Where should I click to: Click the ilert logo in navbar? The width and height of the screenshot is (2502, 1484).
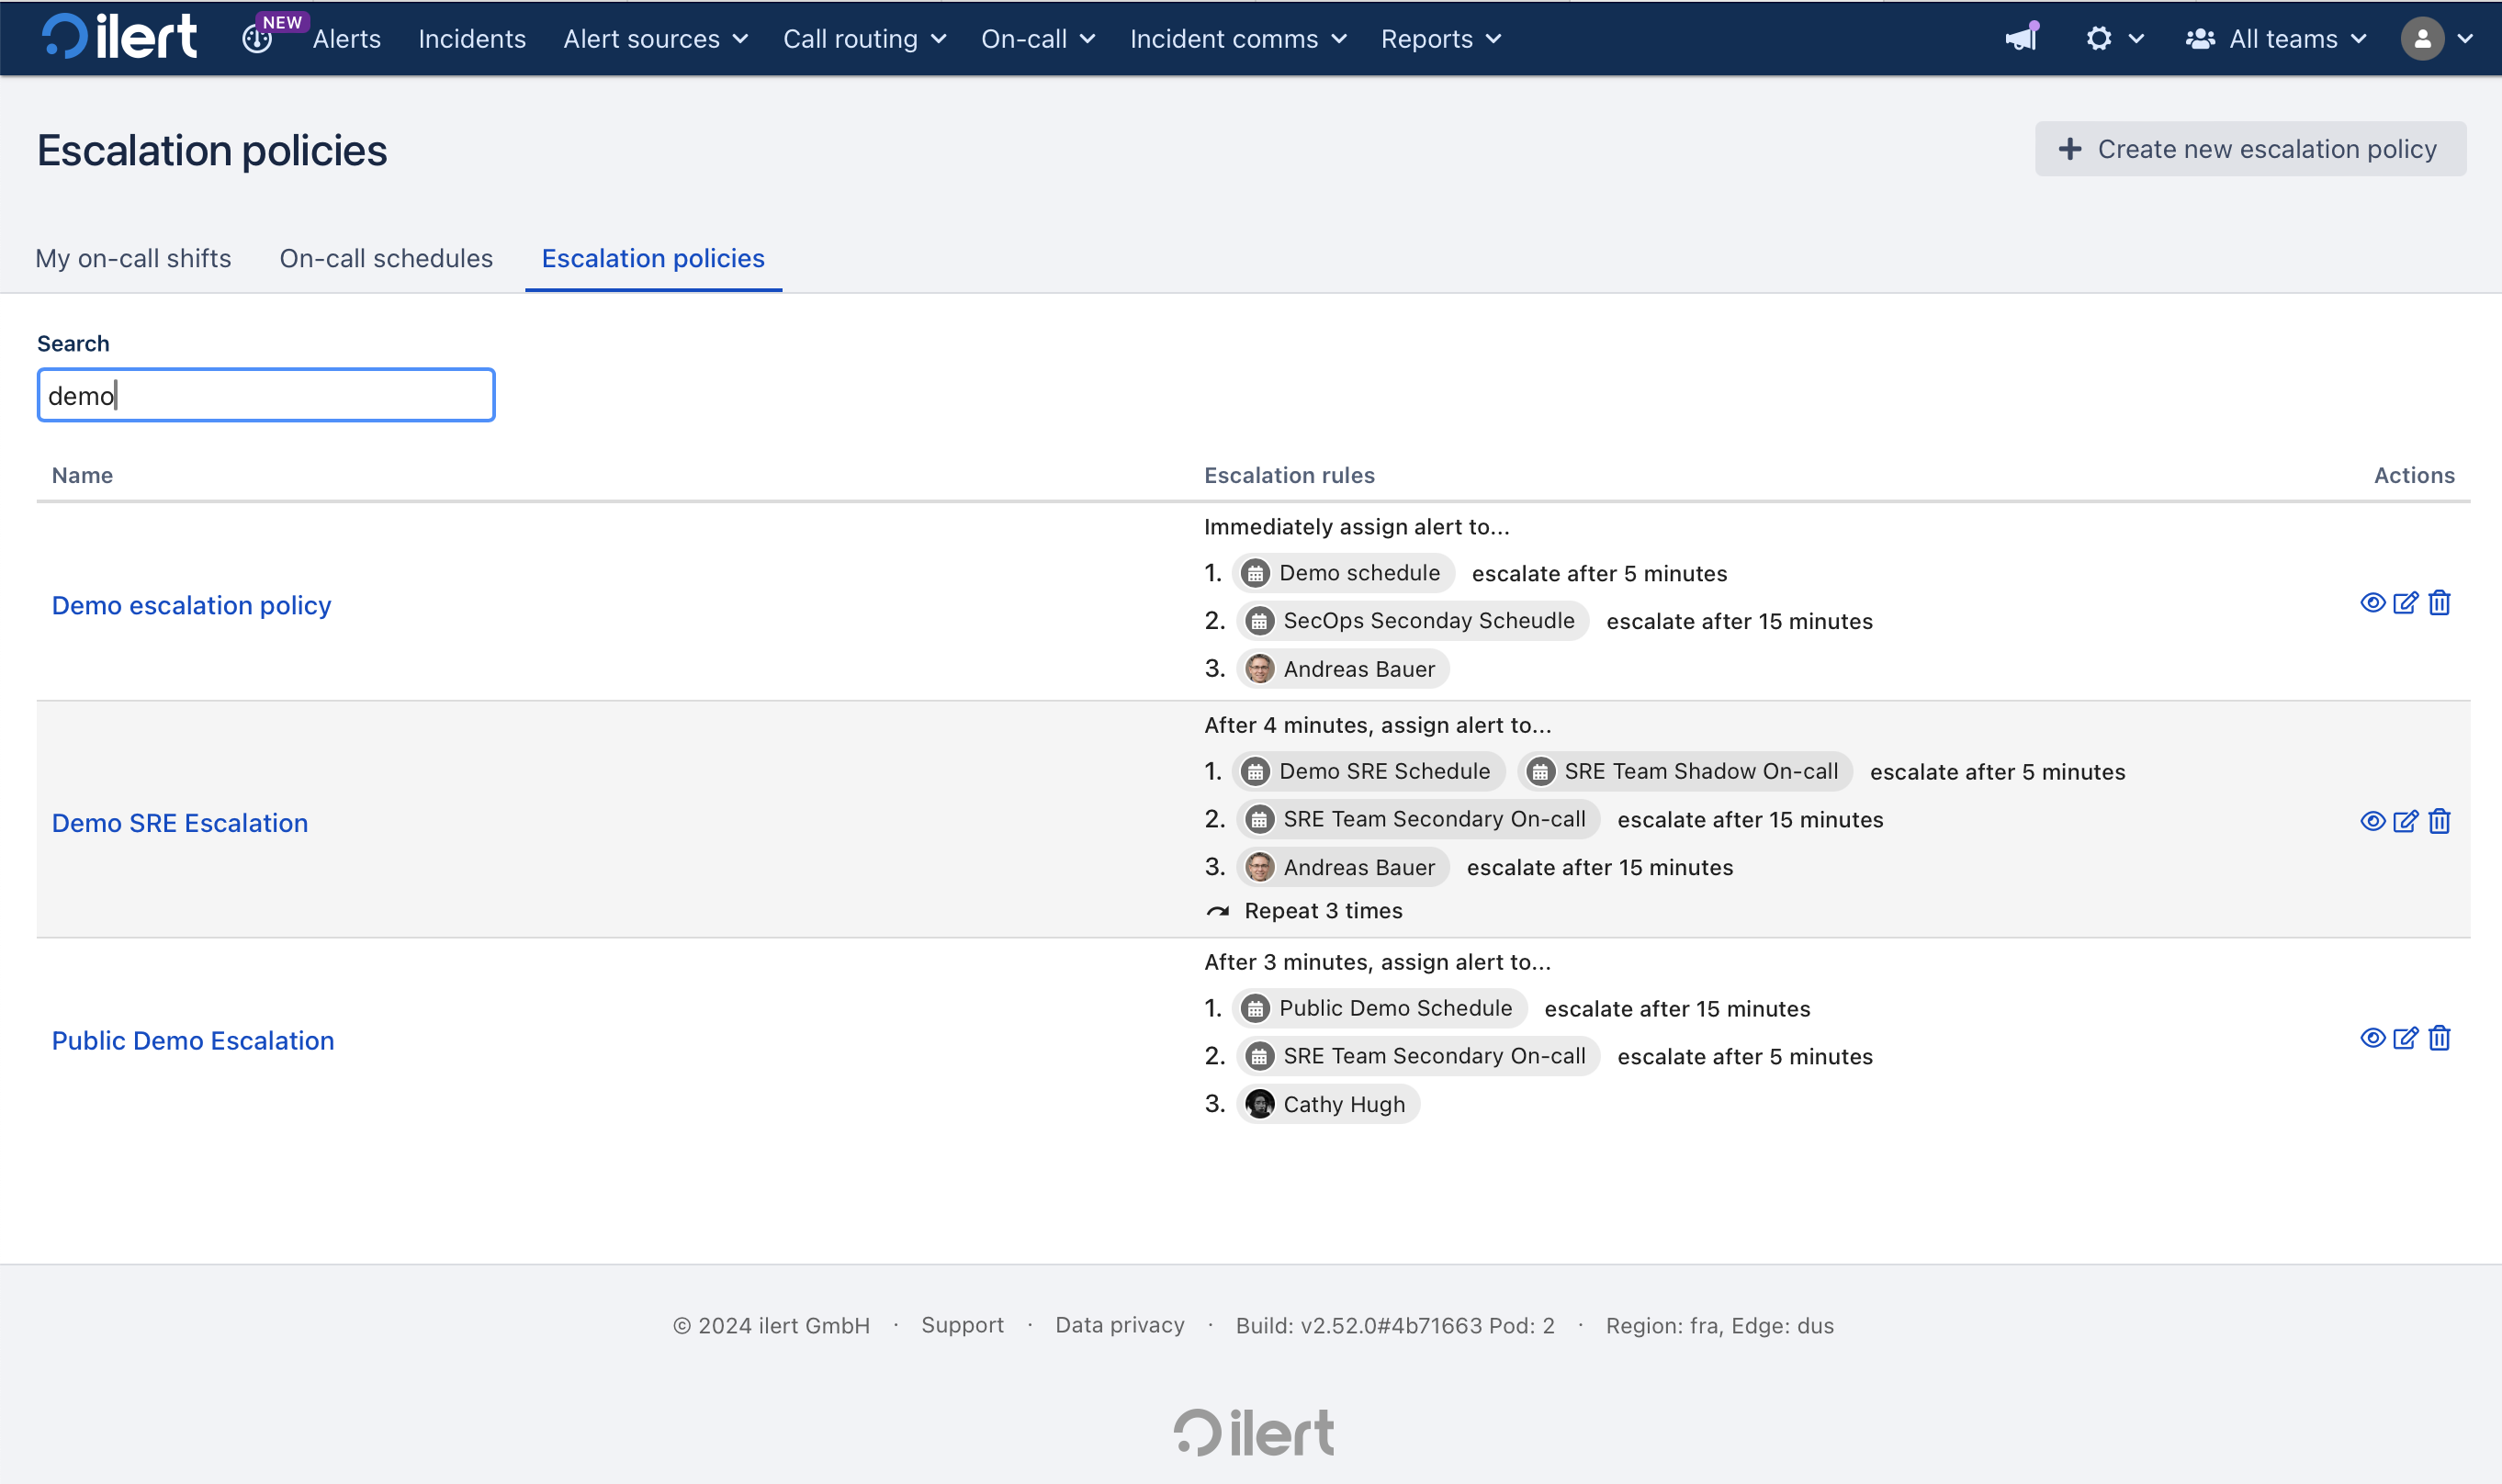coord(119,37)
